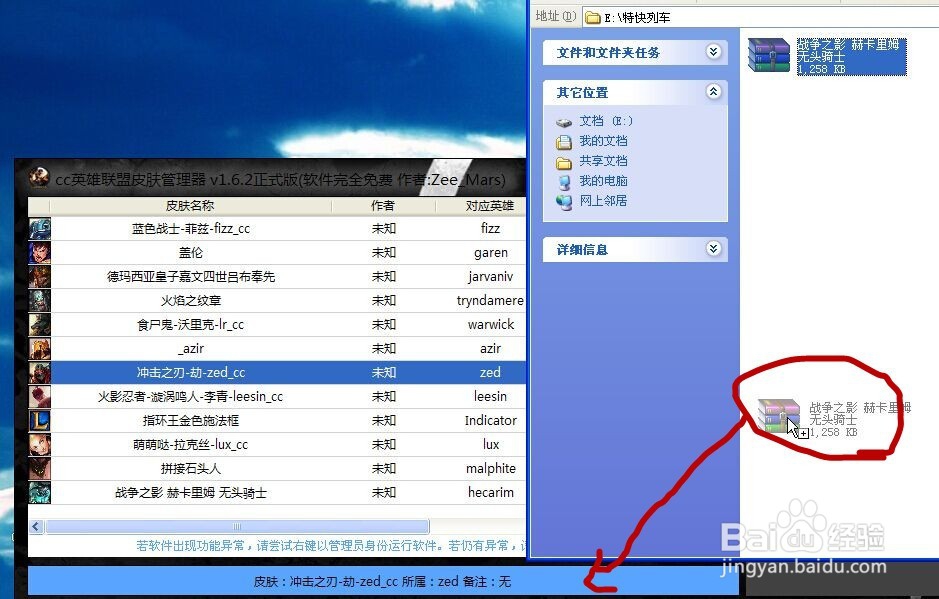The height and width of the screenshot is (599, 939).
Task: Click the 作者 column header
Action: [383, 205]
